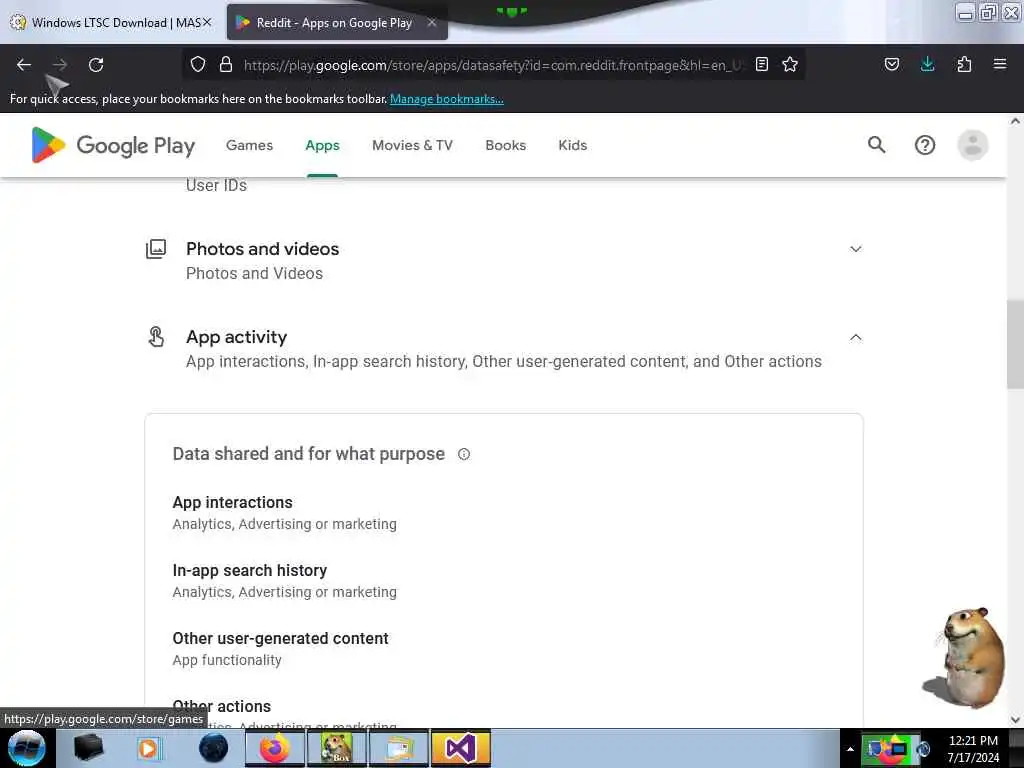Open the black box taskbar icon

(88, 748)
